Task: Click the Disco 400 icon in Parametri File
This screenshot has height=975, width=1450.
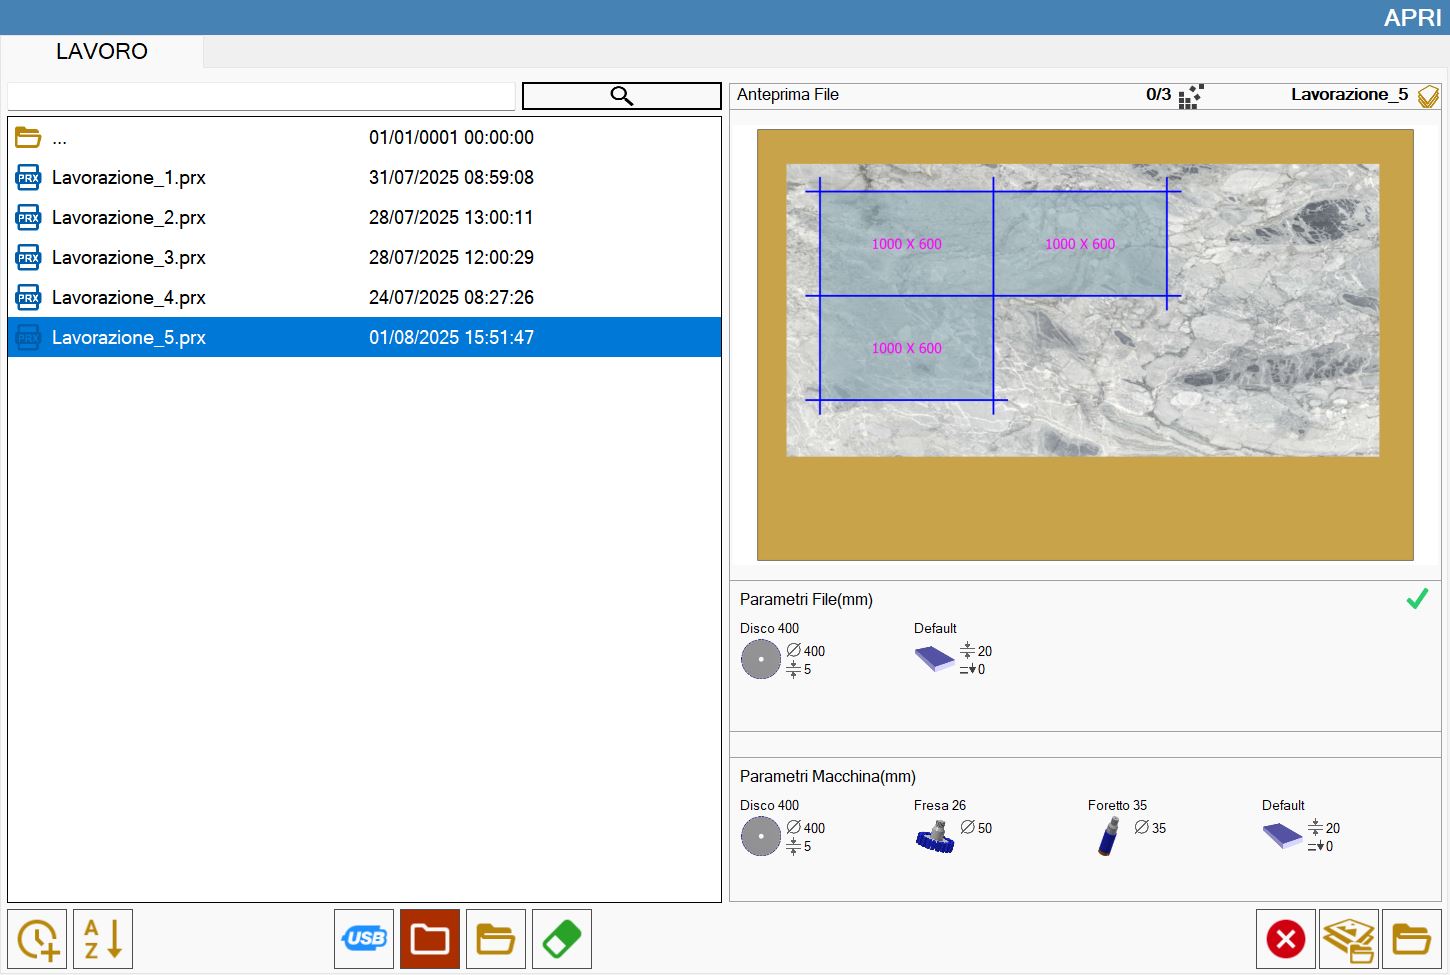Action: tap(761, 660)
